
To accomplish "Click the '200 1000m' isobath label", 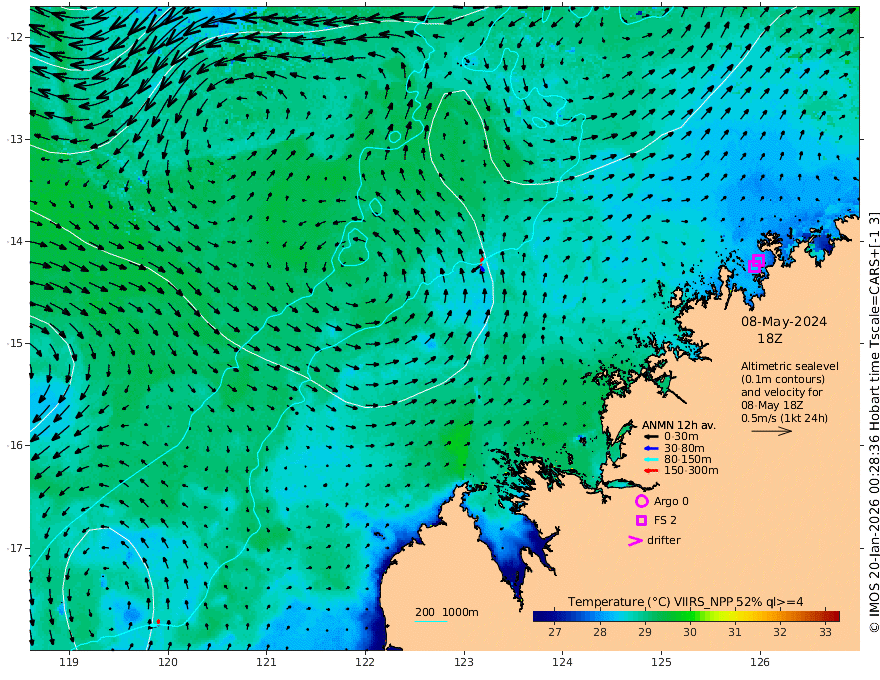I will point(447,612).
